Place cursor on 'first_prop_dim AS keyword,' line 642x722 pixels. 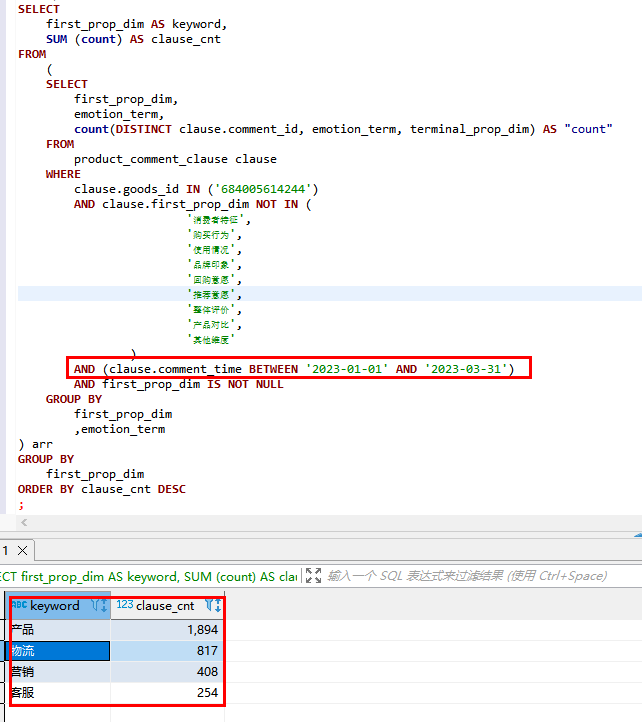pyautogui.click(x=136, y=24)
